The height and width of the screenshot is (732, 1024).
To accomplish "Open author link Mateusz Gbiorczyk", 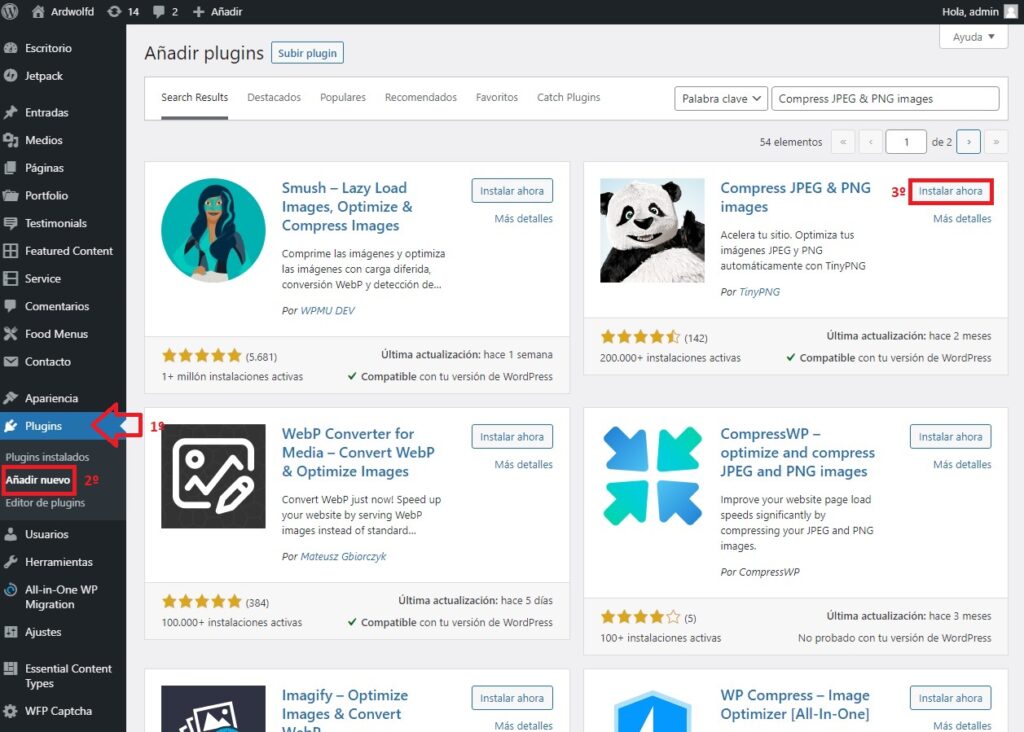I will (x=343, y=556).
